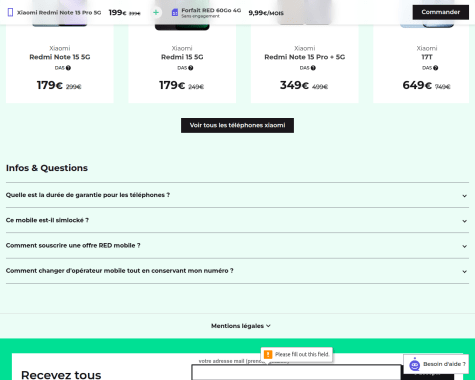Open DAS info icon for Xiaomi 17T
The height and width of the screenshot is (380, 475).
pyautogui.click(x=436, y=68)
